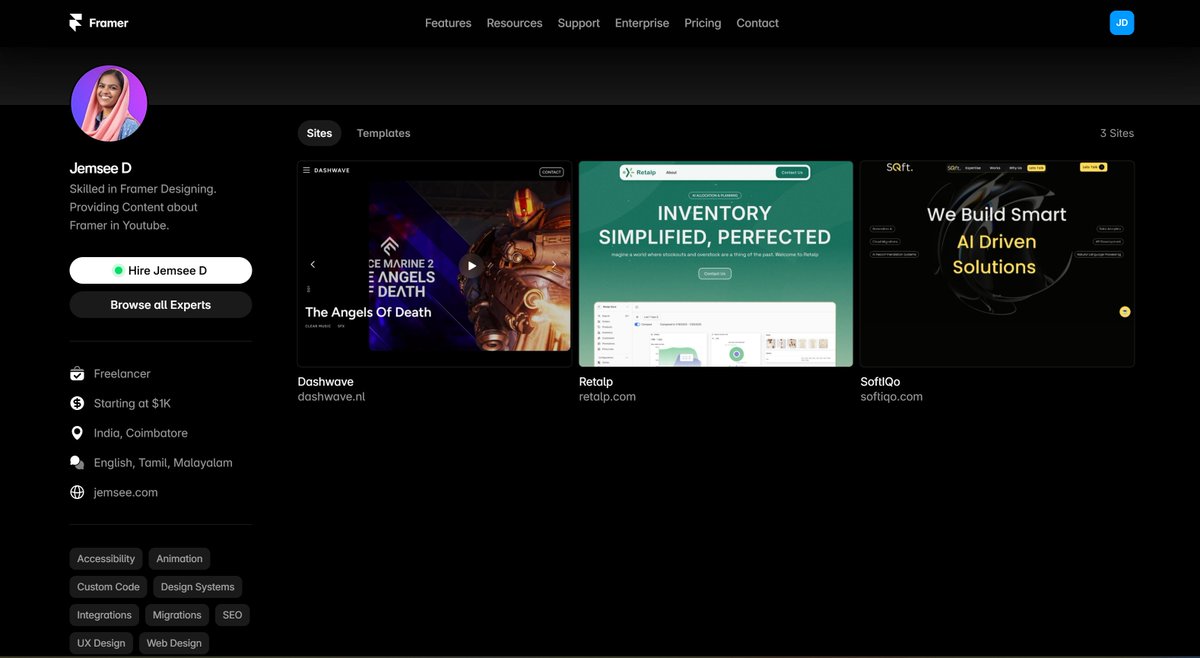The image size is (1200, 658).
Task: Select the Accessibility tag
Action: (x=106, y=559)
